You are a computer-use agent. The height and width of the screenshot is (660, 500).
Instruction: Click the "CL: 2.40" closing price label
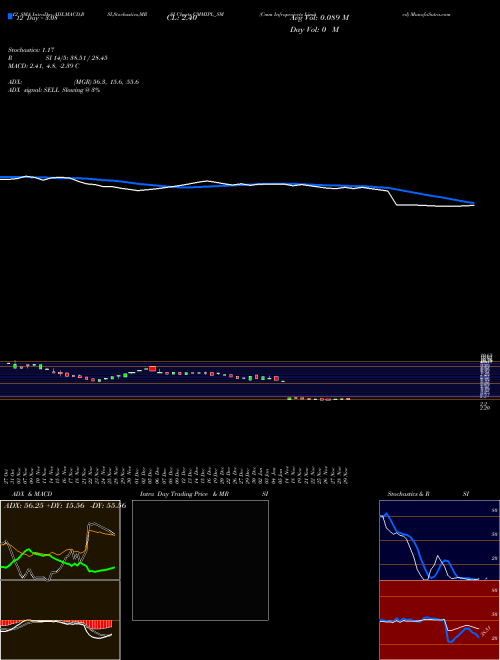(182, 19)
